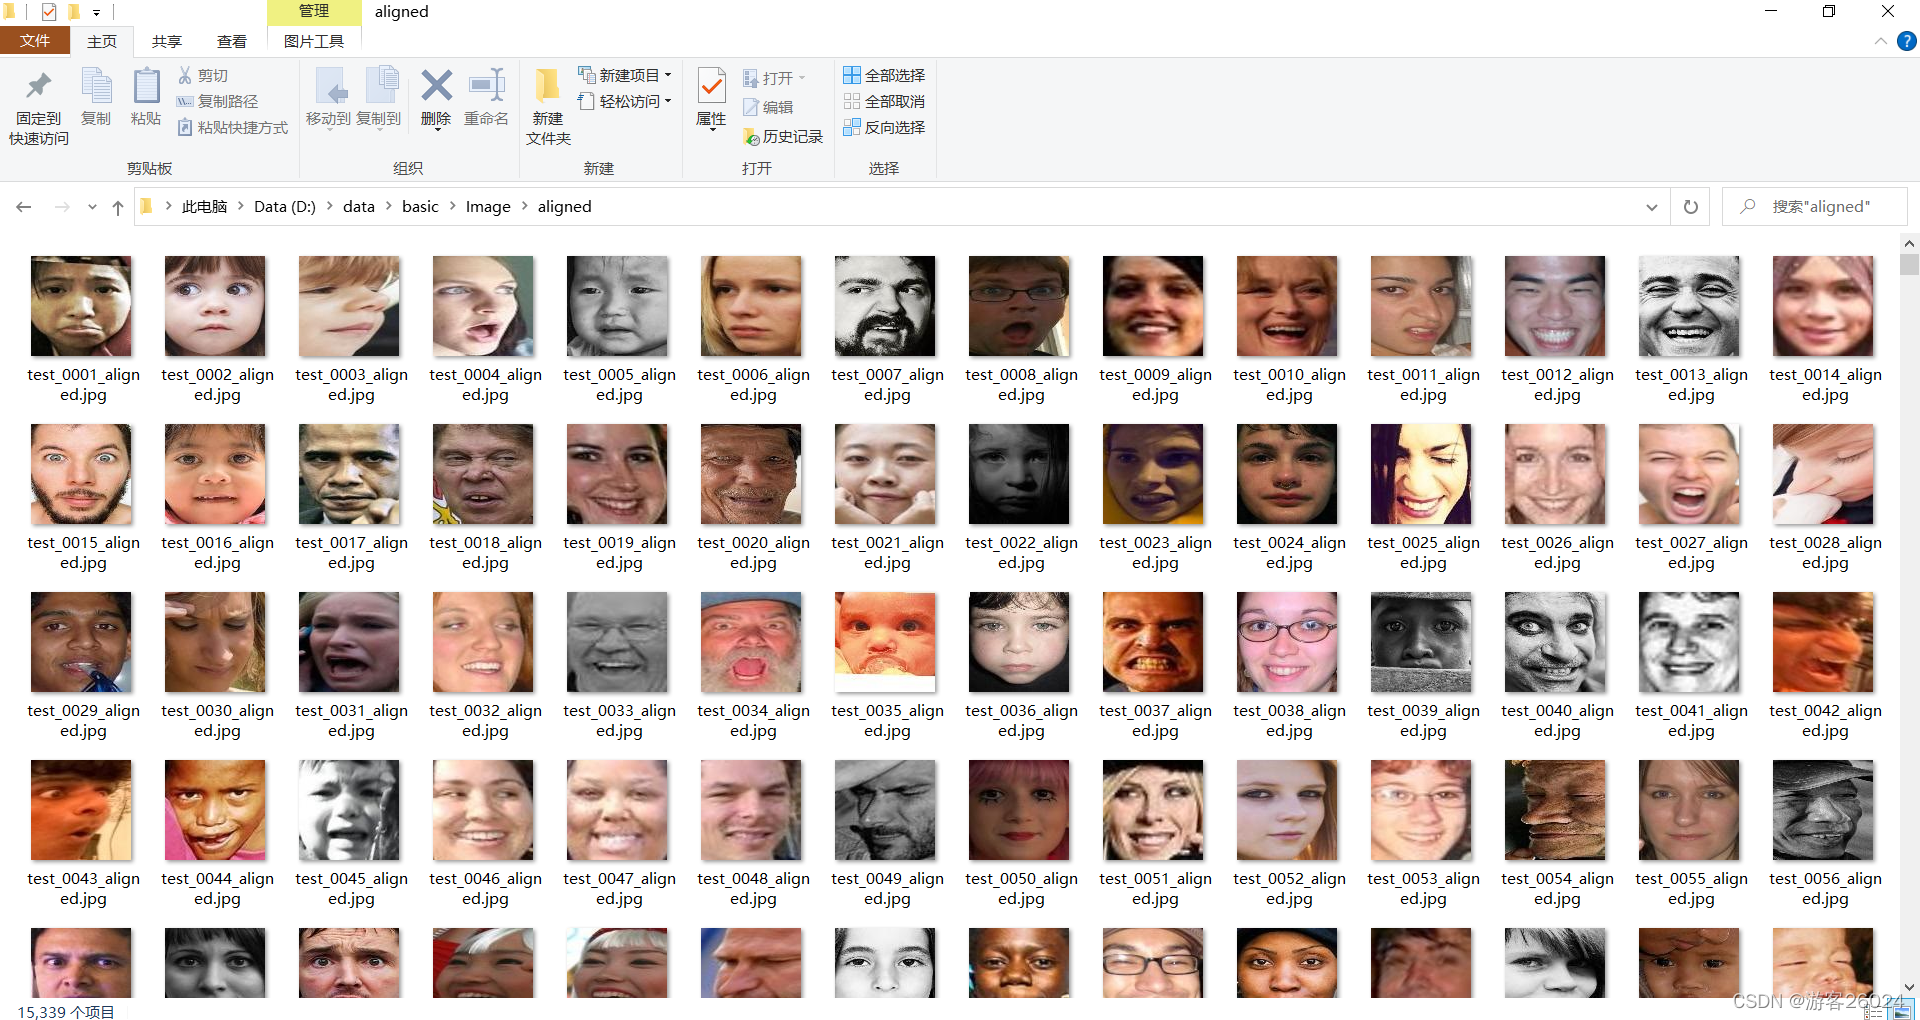1920x1020 pixels.
Task: Click the Cut (剪切) scissors icon
Action: (185, 75)
